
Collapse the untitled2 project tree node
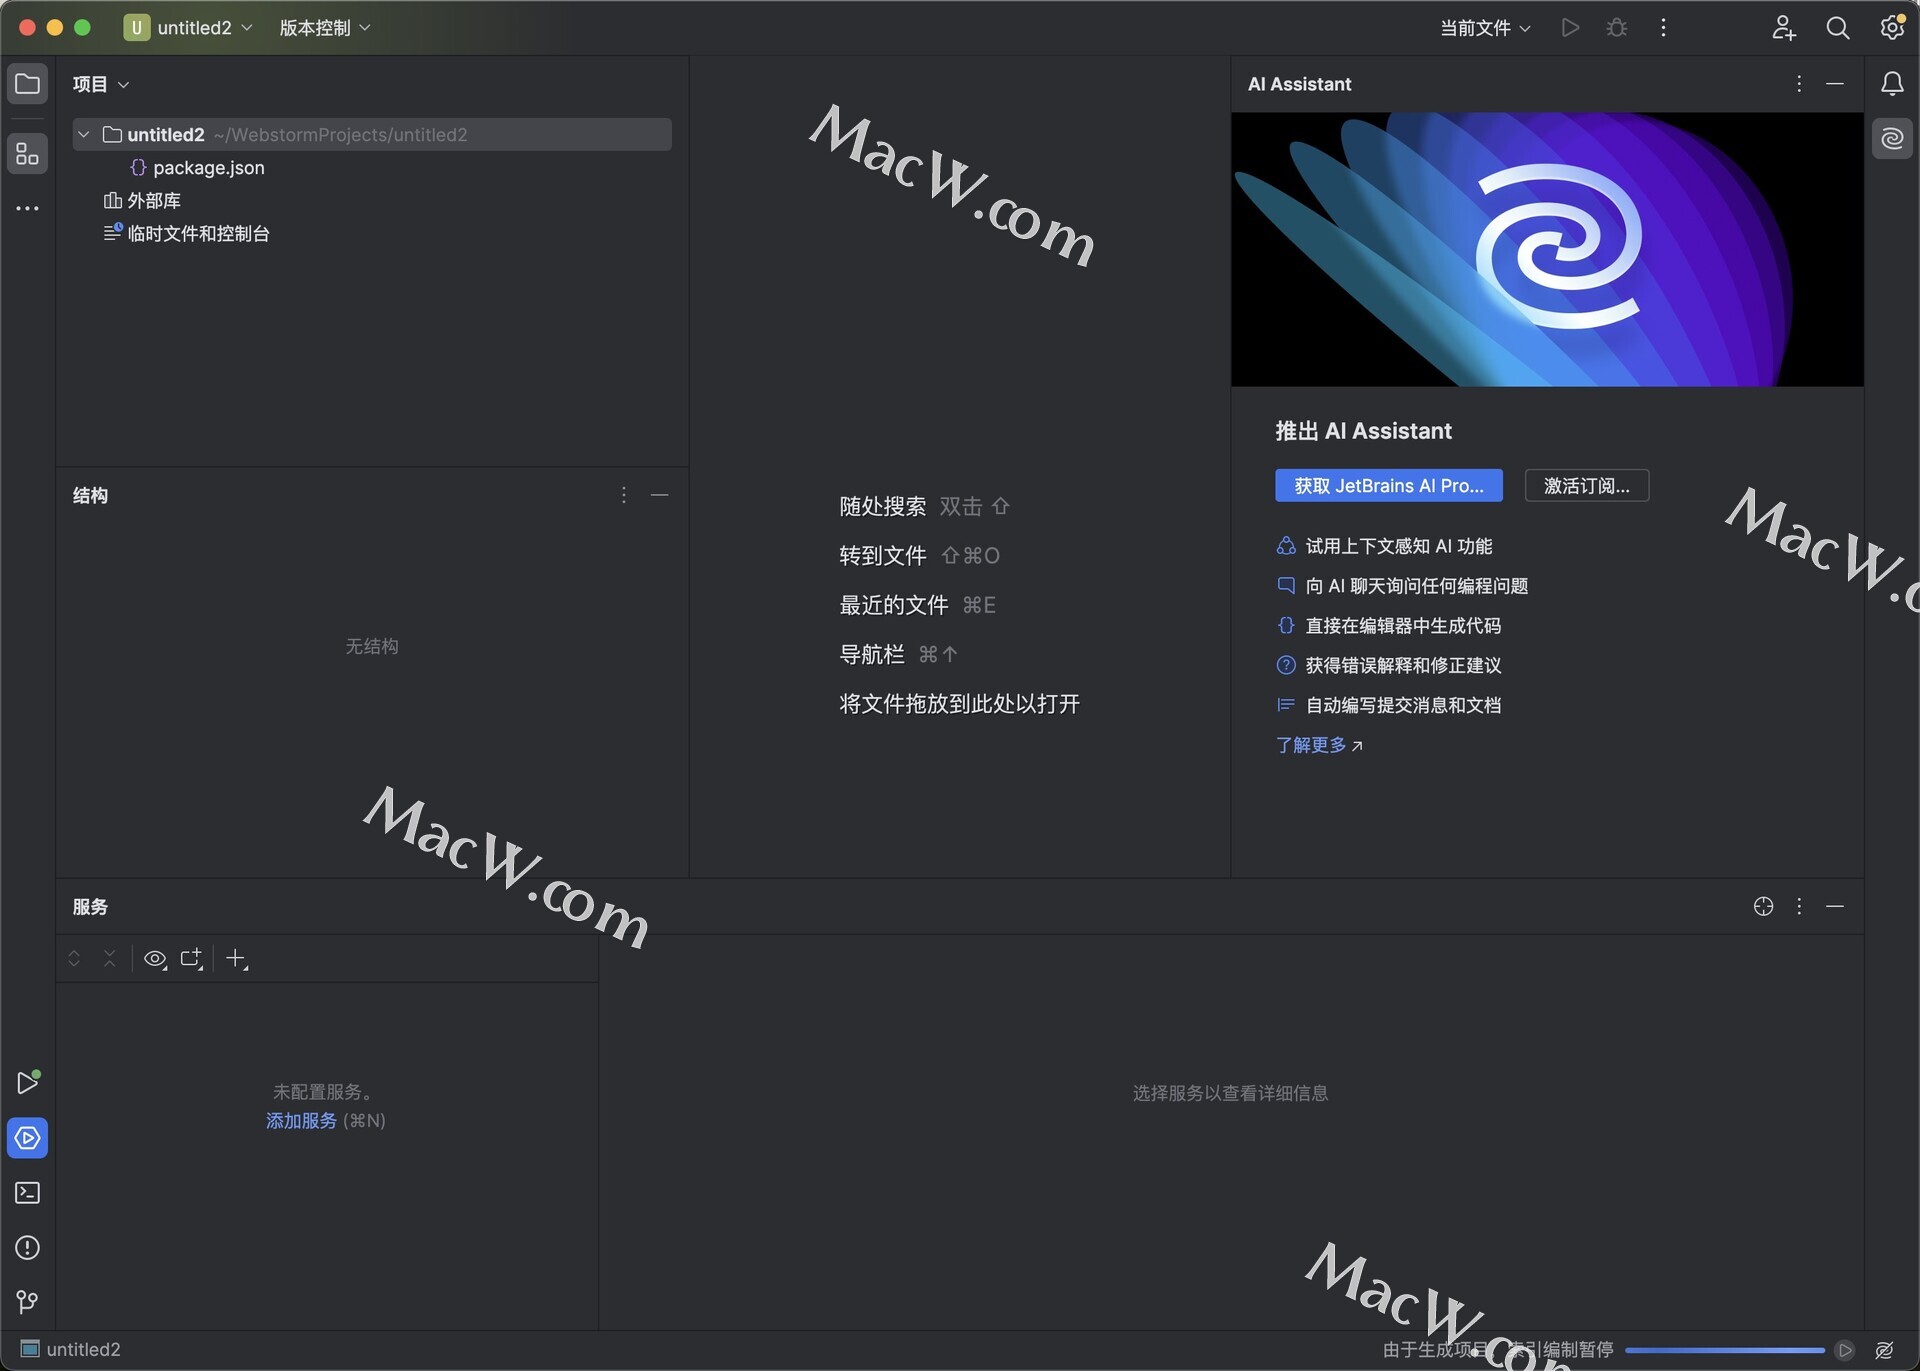84,135
